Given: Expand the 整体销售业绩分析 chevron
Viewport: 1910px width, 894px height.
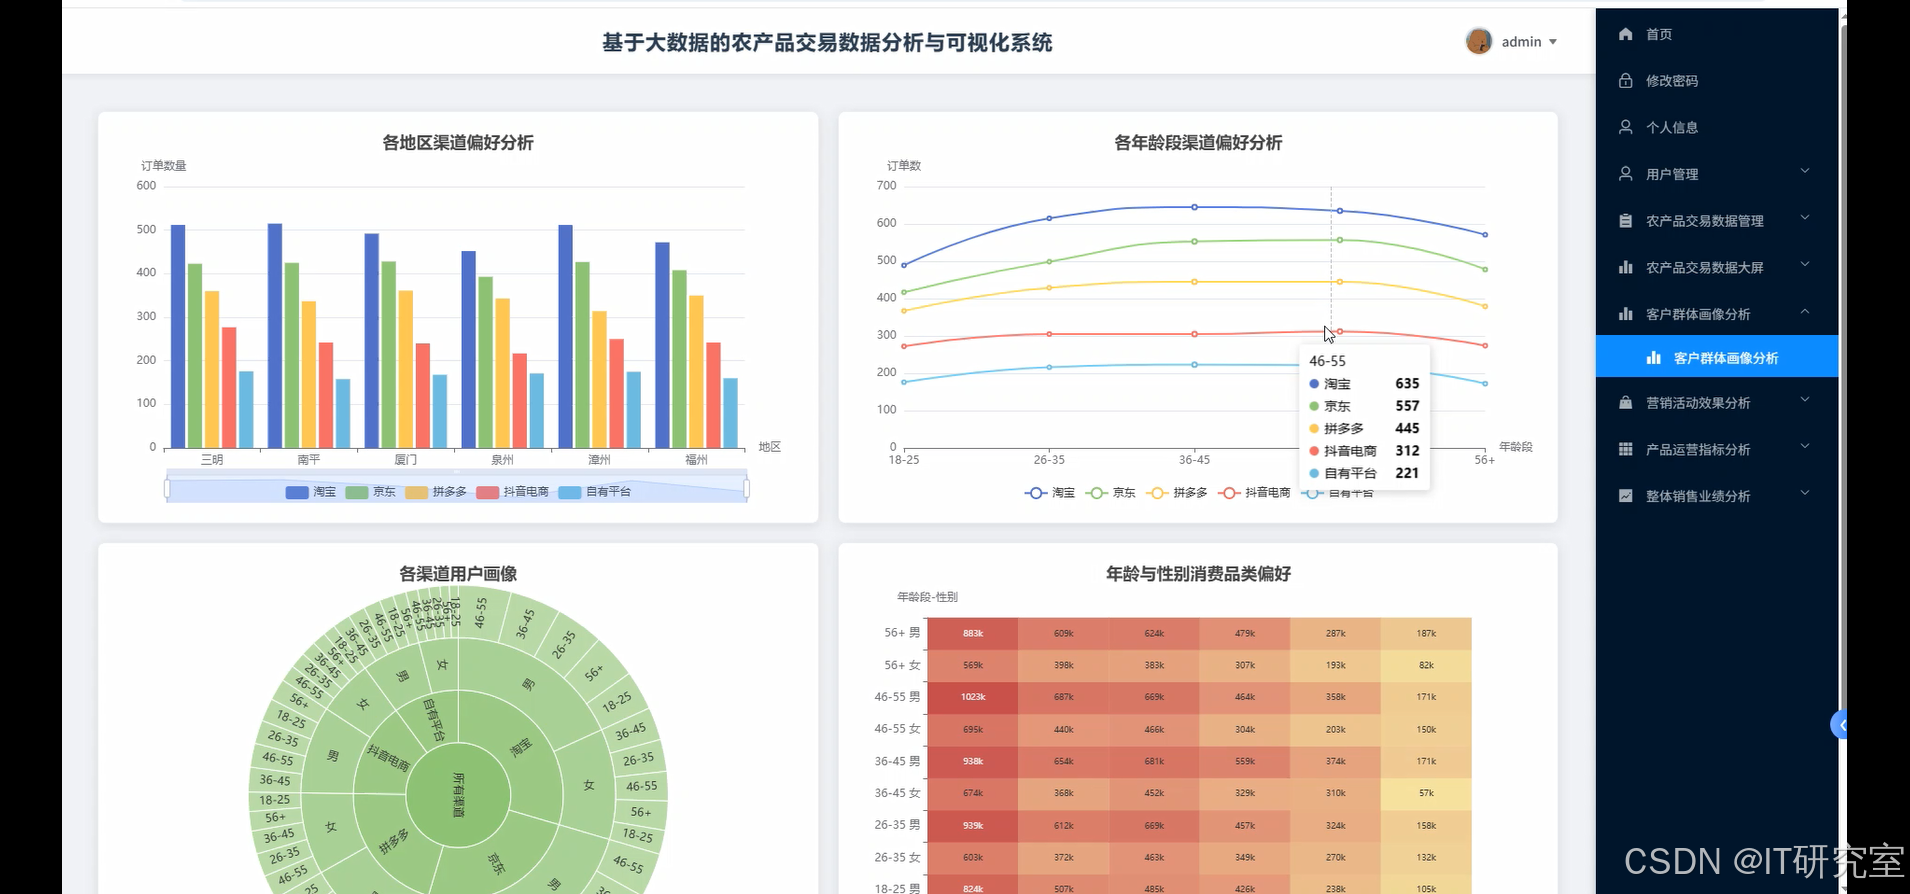Looking at the screenshot, I should (x=1805, y=493).
